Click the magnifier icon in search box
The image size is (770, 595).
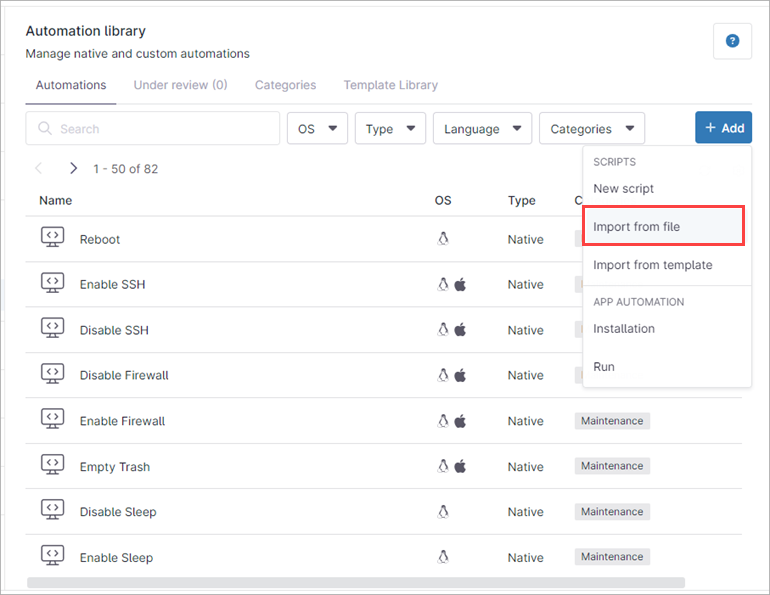tap(45, 129)
